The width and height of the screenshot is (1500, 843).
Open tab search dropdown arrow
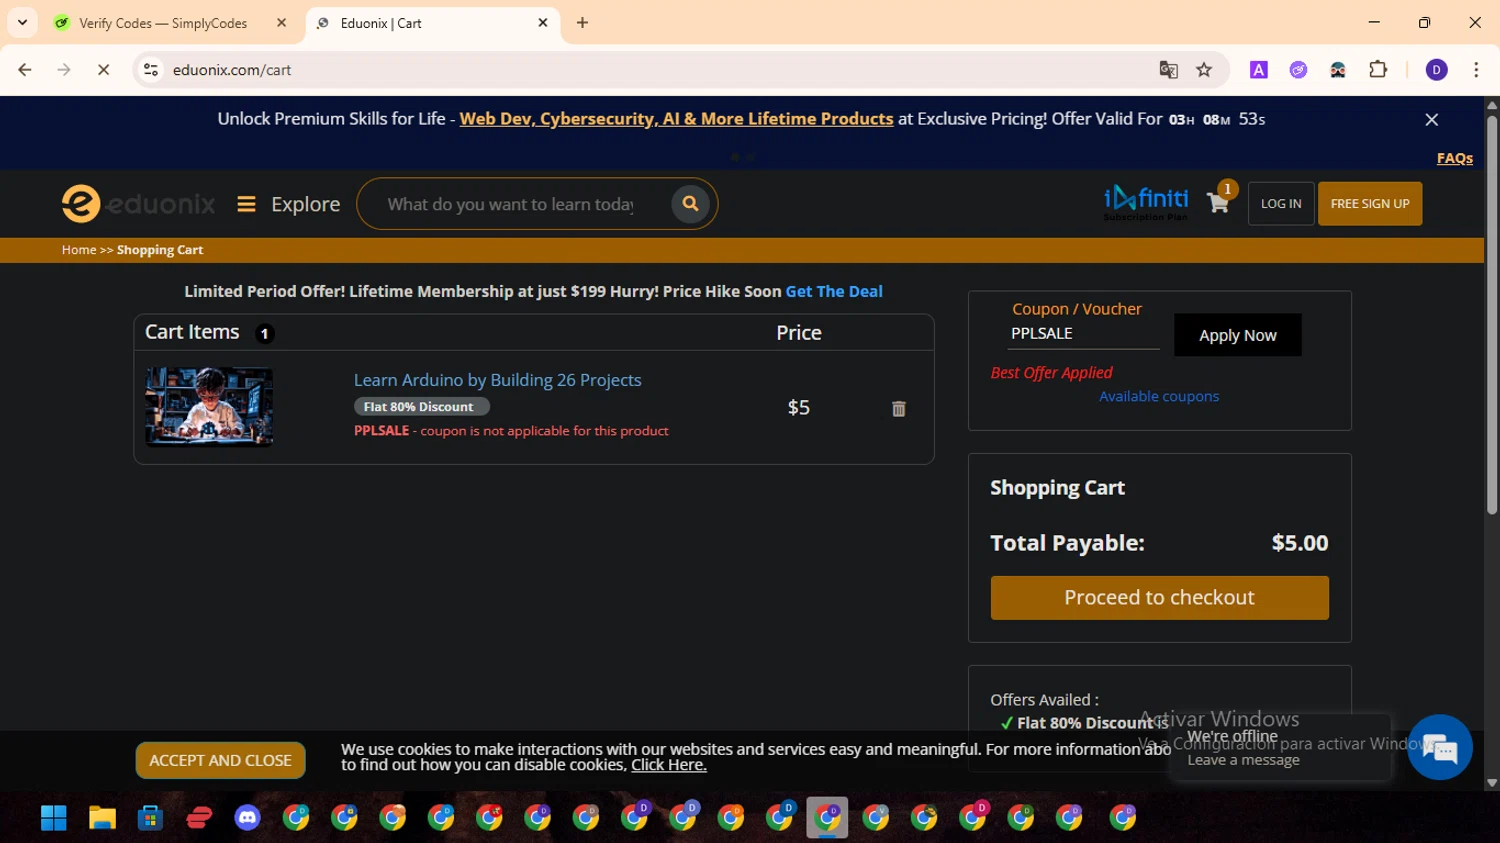(22, 23)
